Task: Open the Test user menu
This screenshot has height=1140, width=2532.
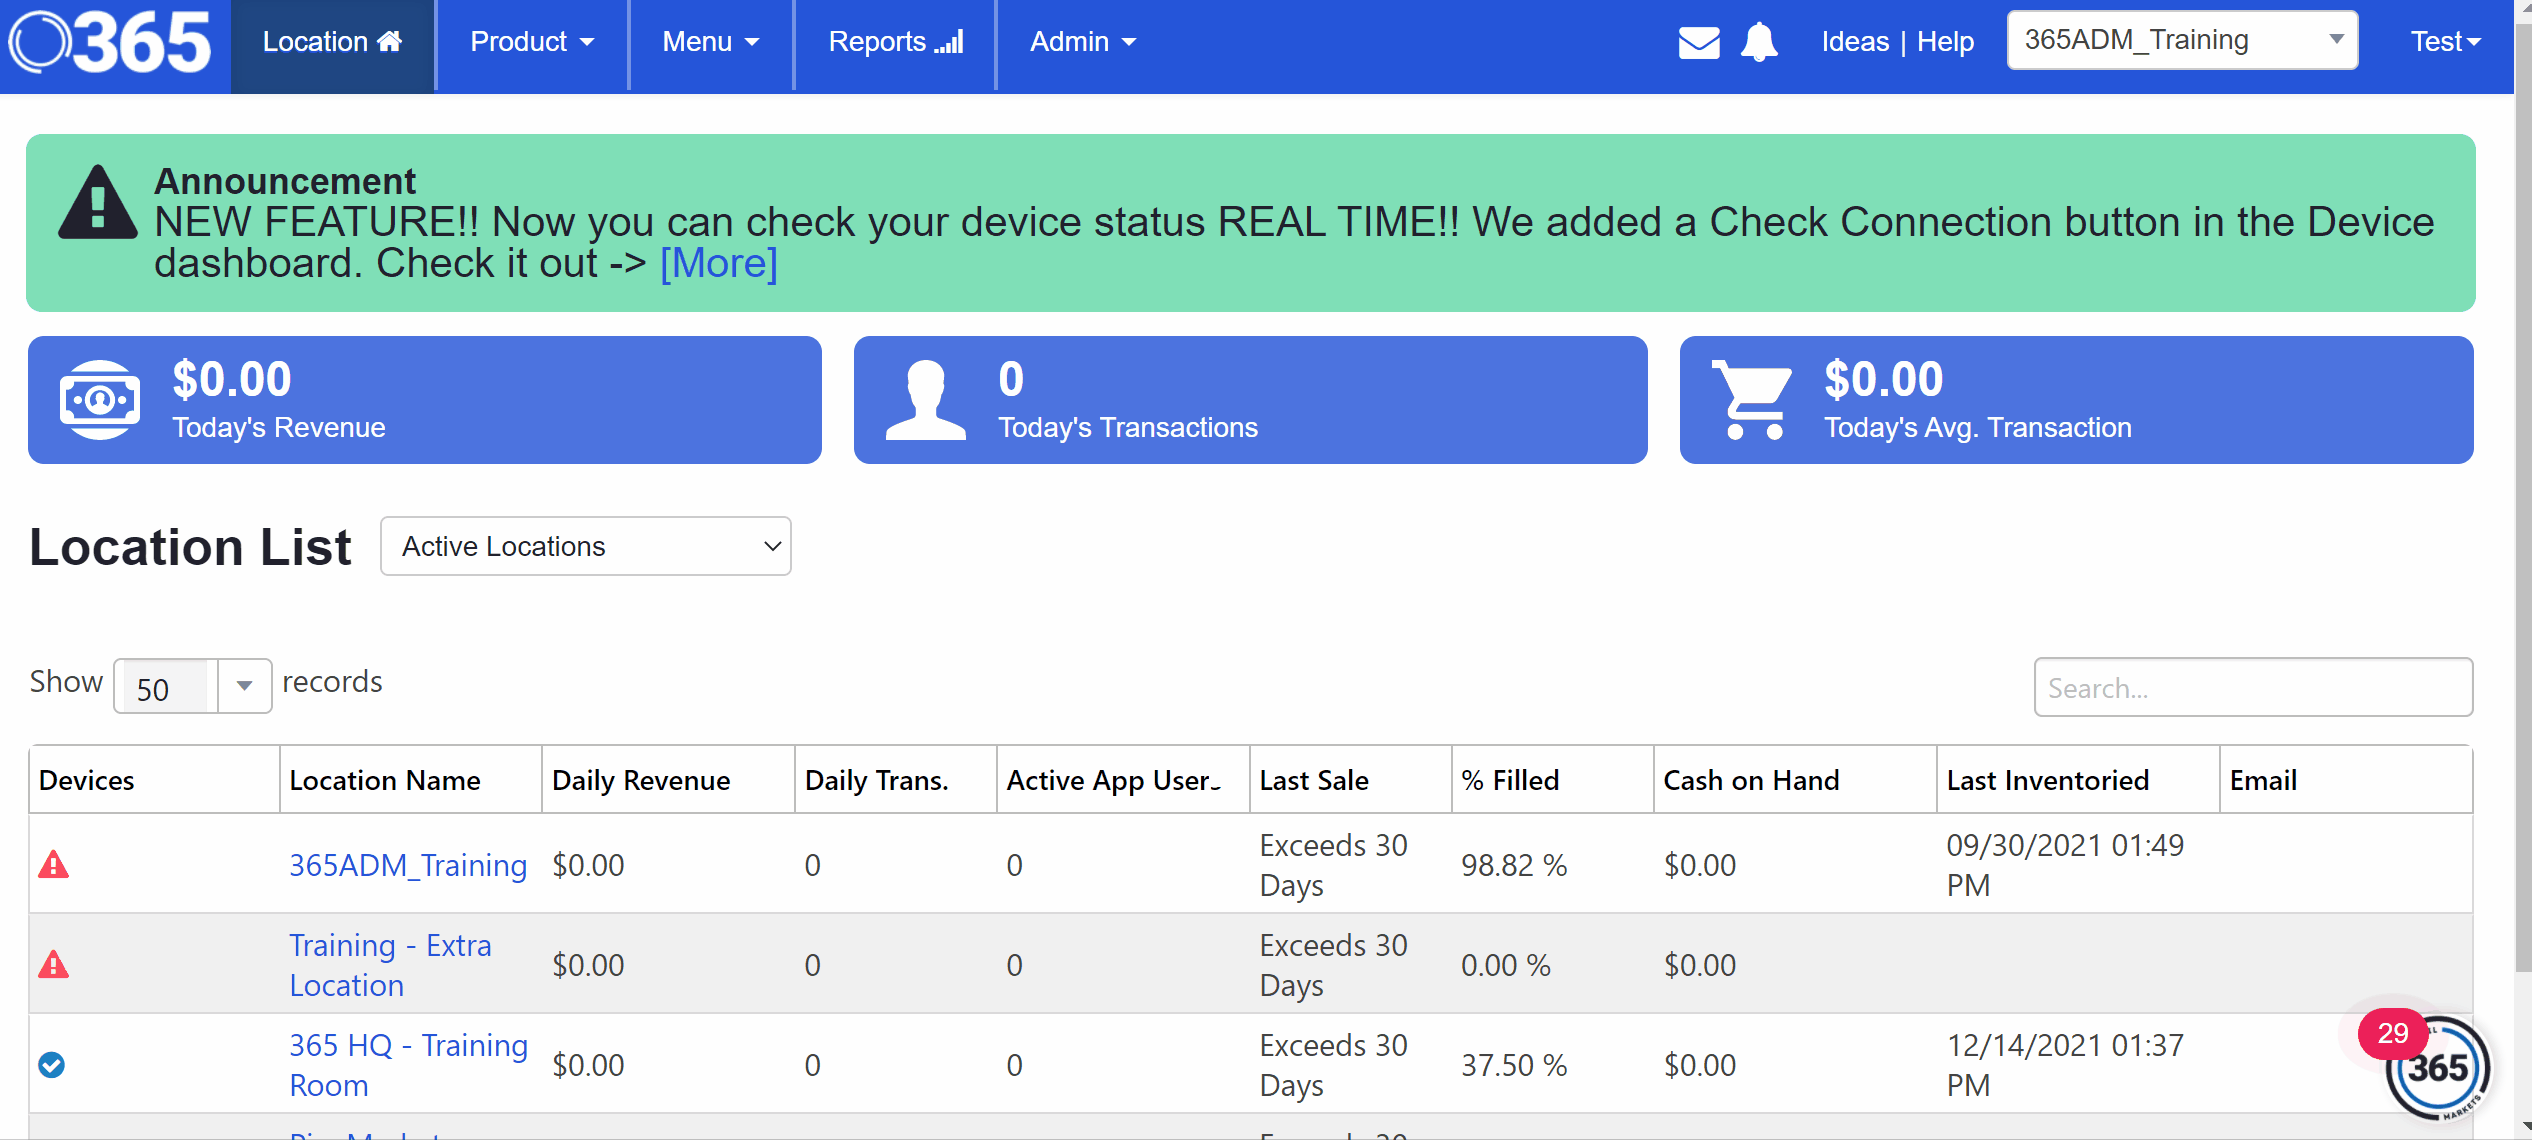Action: coord(2445,42)
